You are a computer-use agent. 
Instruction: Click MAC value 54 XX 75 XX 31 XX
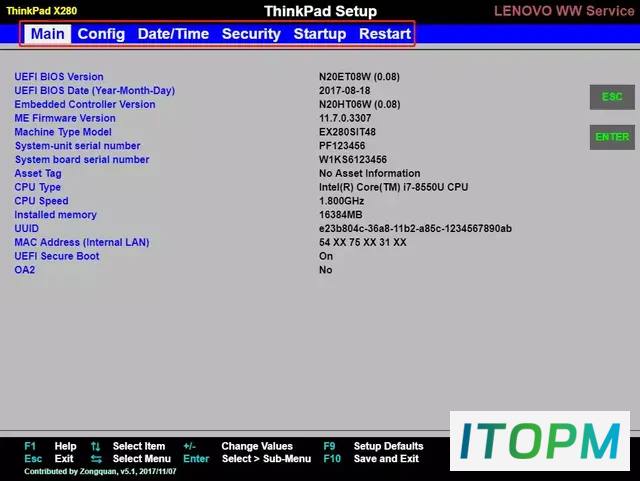[x=362, y=243]
